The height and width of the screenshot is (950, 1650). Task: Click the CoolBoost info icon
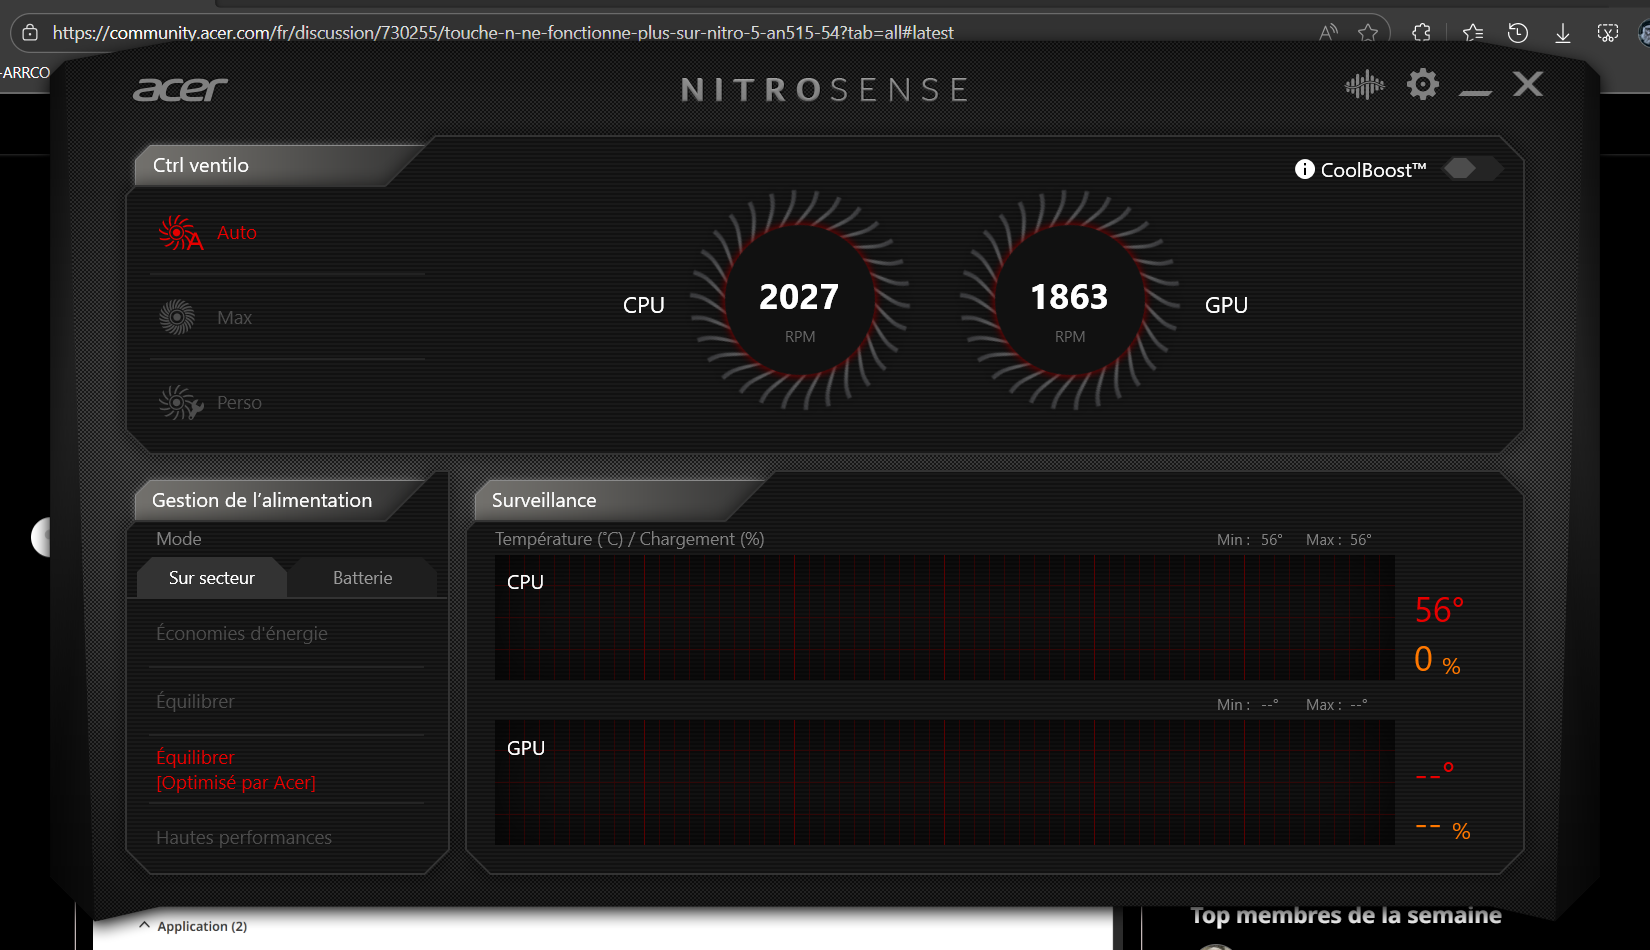pos(1304,169)
